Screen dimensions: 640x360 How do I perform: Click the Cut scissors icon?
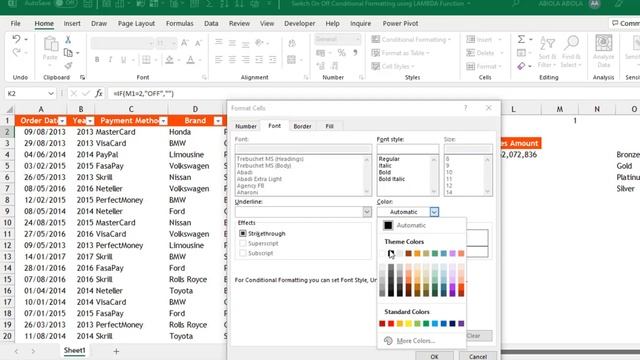point(68,40)
